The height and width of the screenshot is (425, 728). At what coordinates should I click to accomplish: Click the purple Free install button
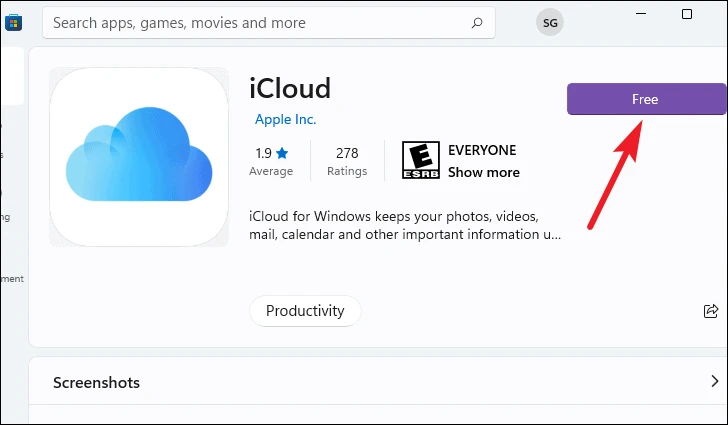[646, 99]
